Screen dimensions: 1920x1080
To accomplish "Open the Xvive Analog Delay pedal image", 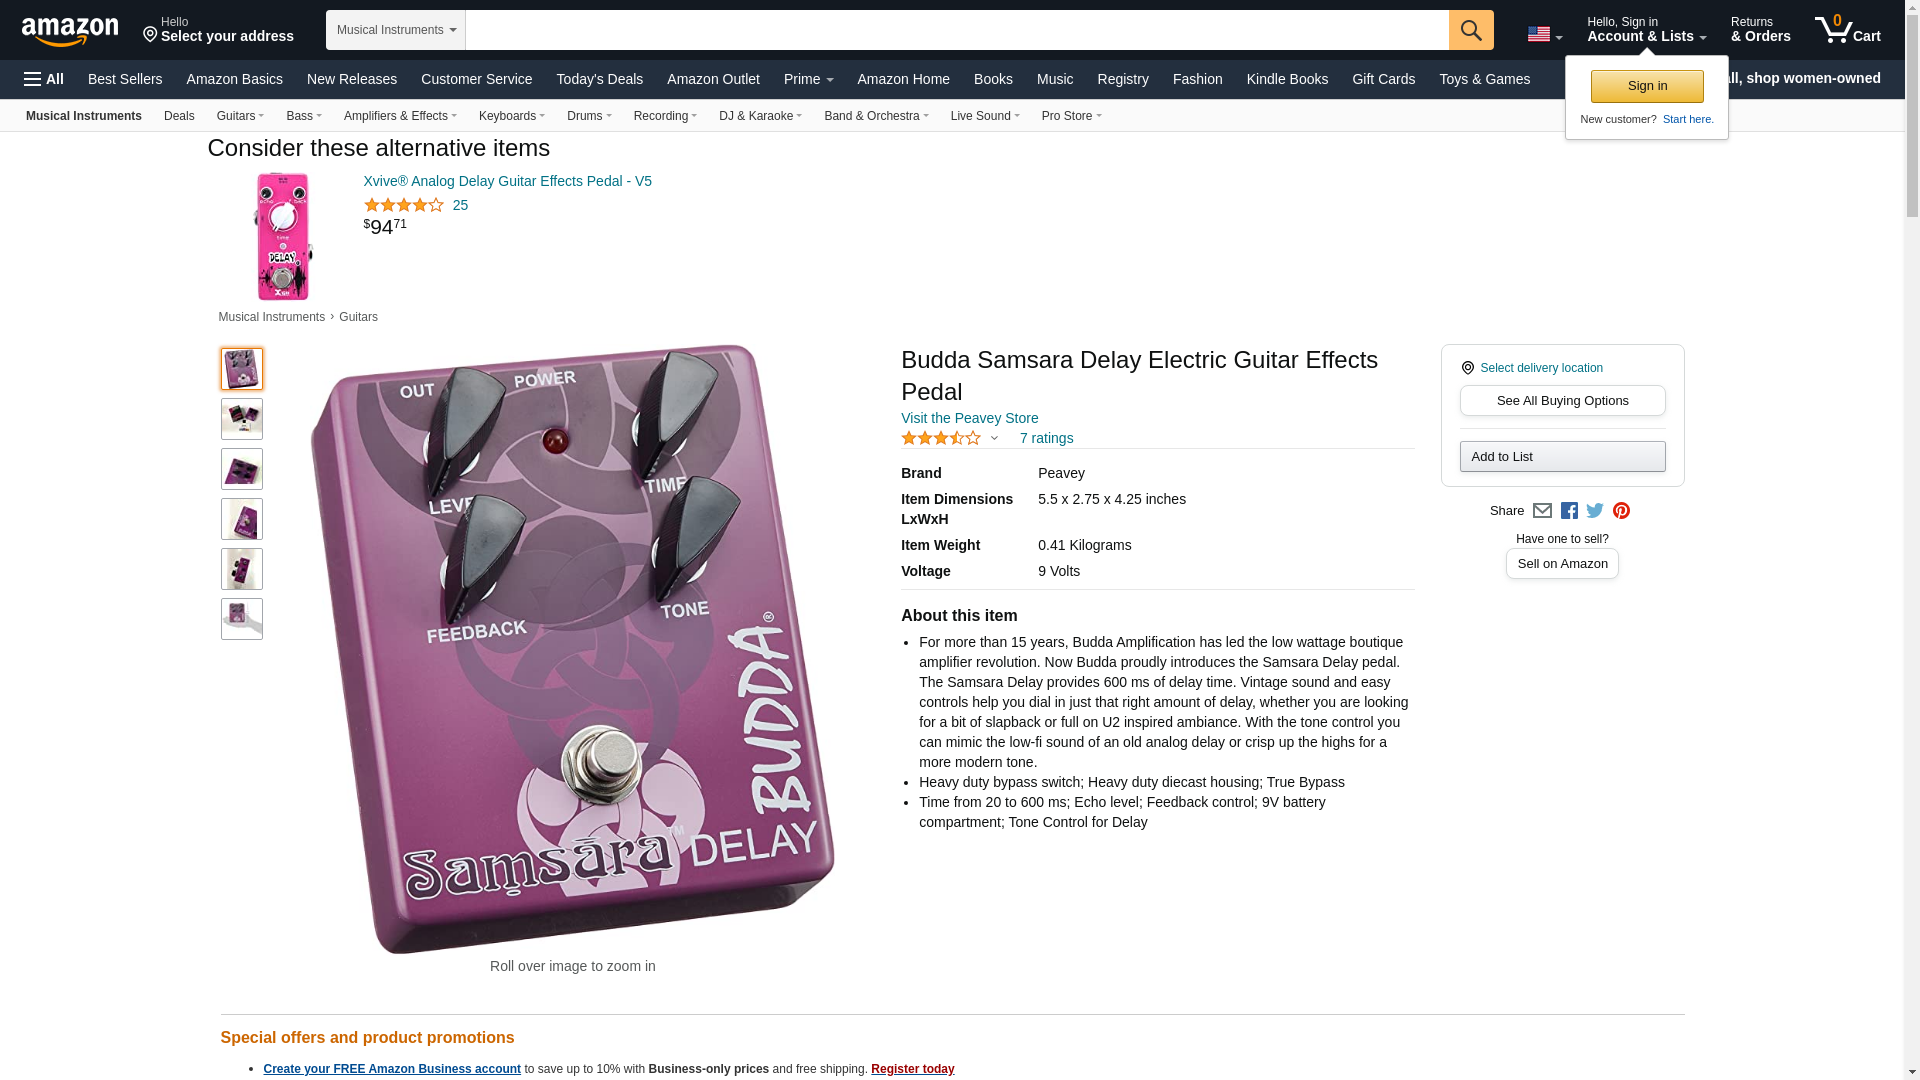I will point(283,236).
